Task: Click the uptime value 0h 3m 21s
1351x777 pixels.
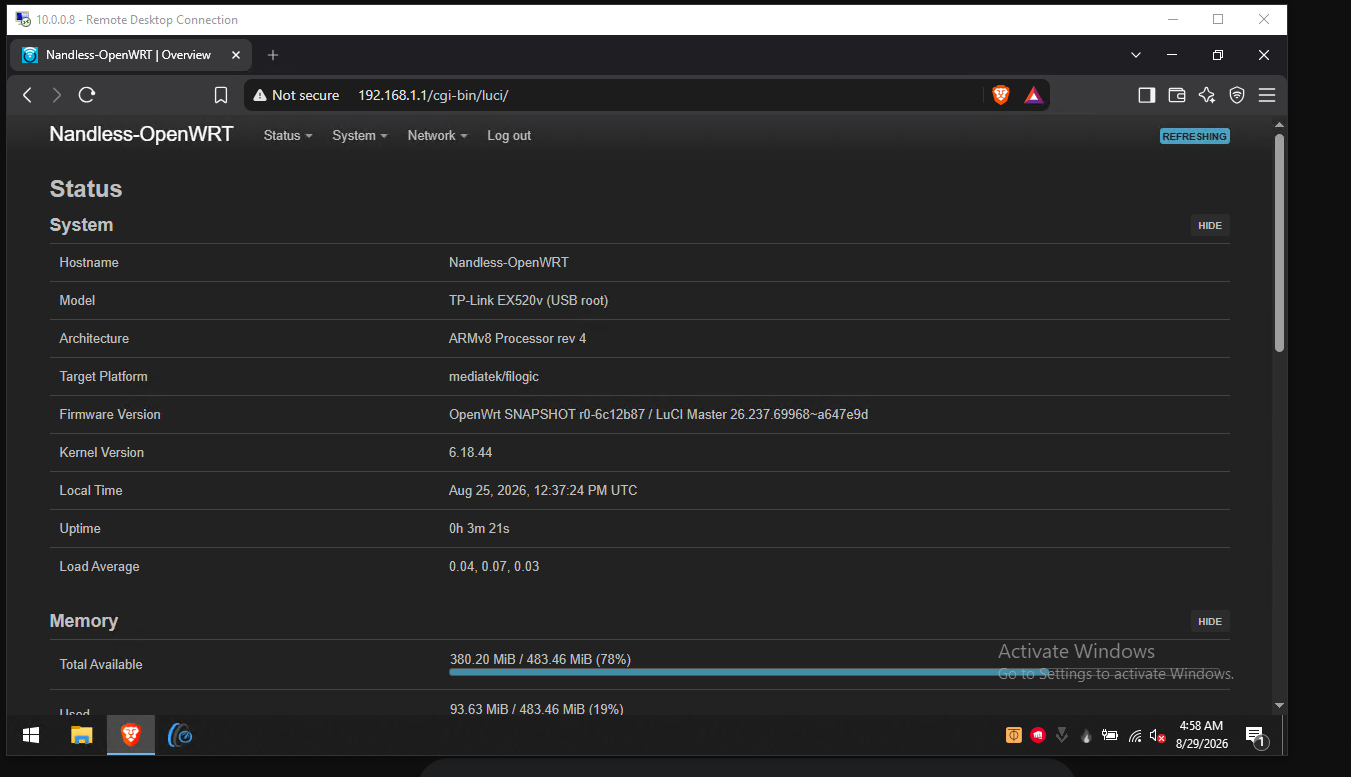Action: [479, 529]
